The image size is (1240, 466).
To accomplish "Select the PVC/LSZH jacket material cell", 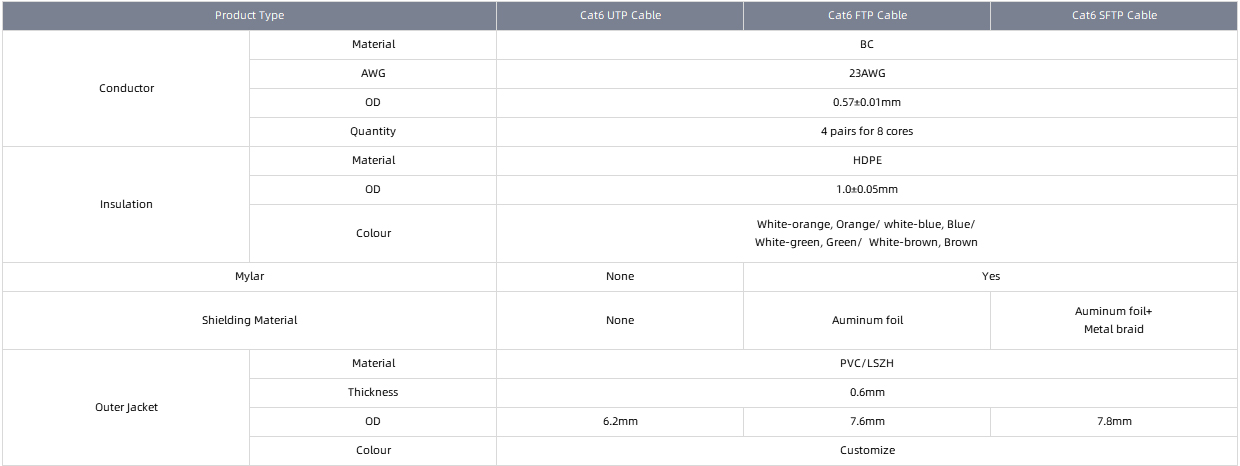I will 867,363.
